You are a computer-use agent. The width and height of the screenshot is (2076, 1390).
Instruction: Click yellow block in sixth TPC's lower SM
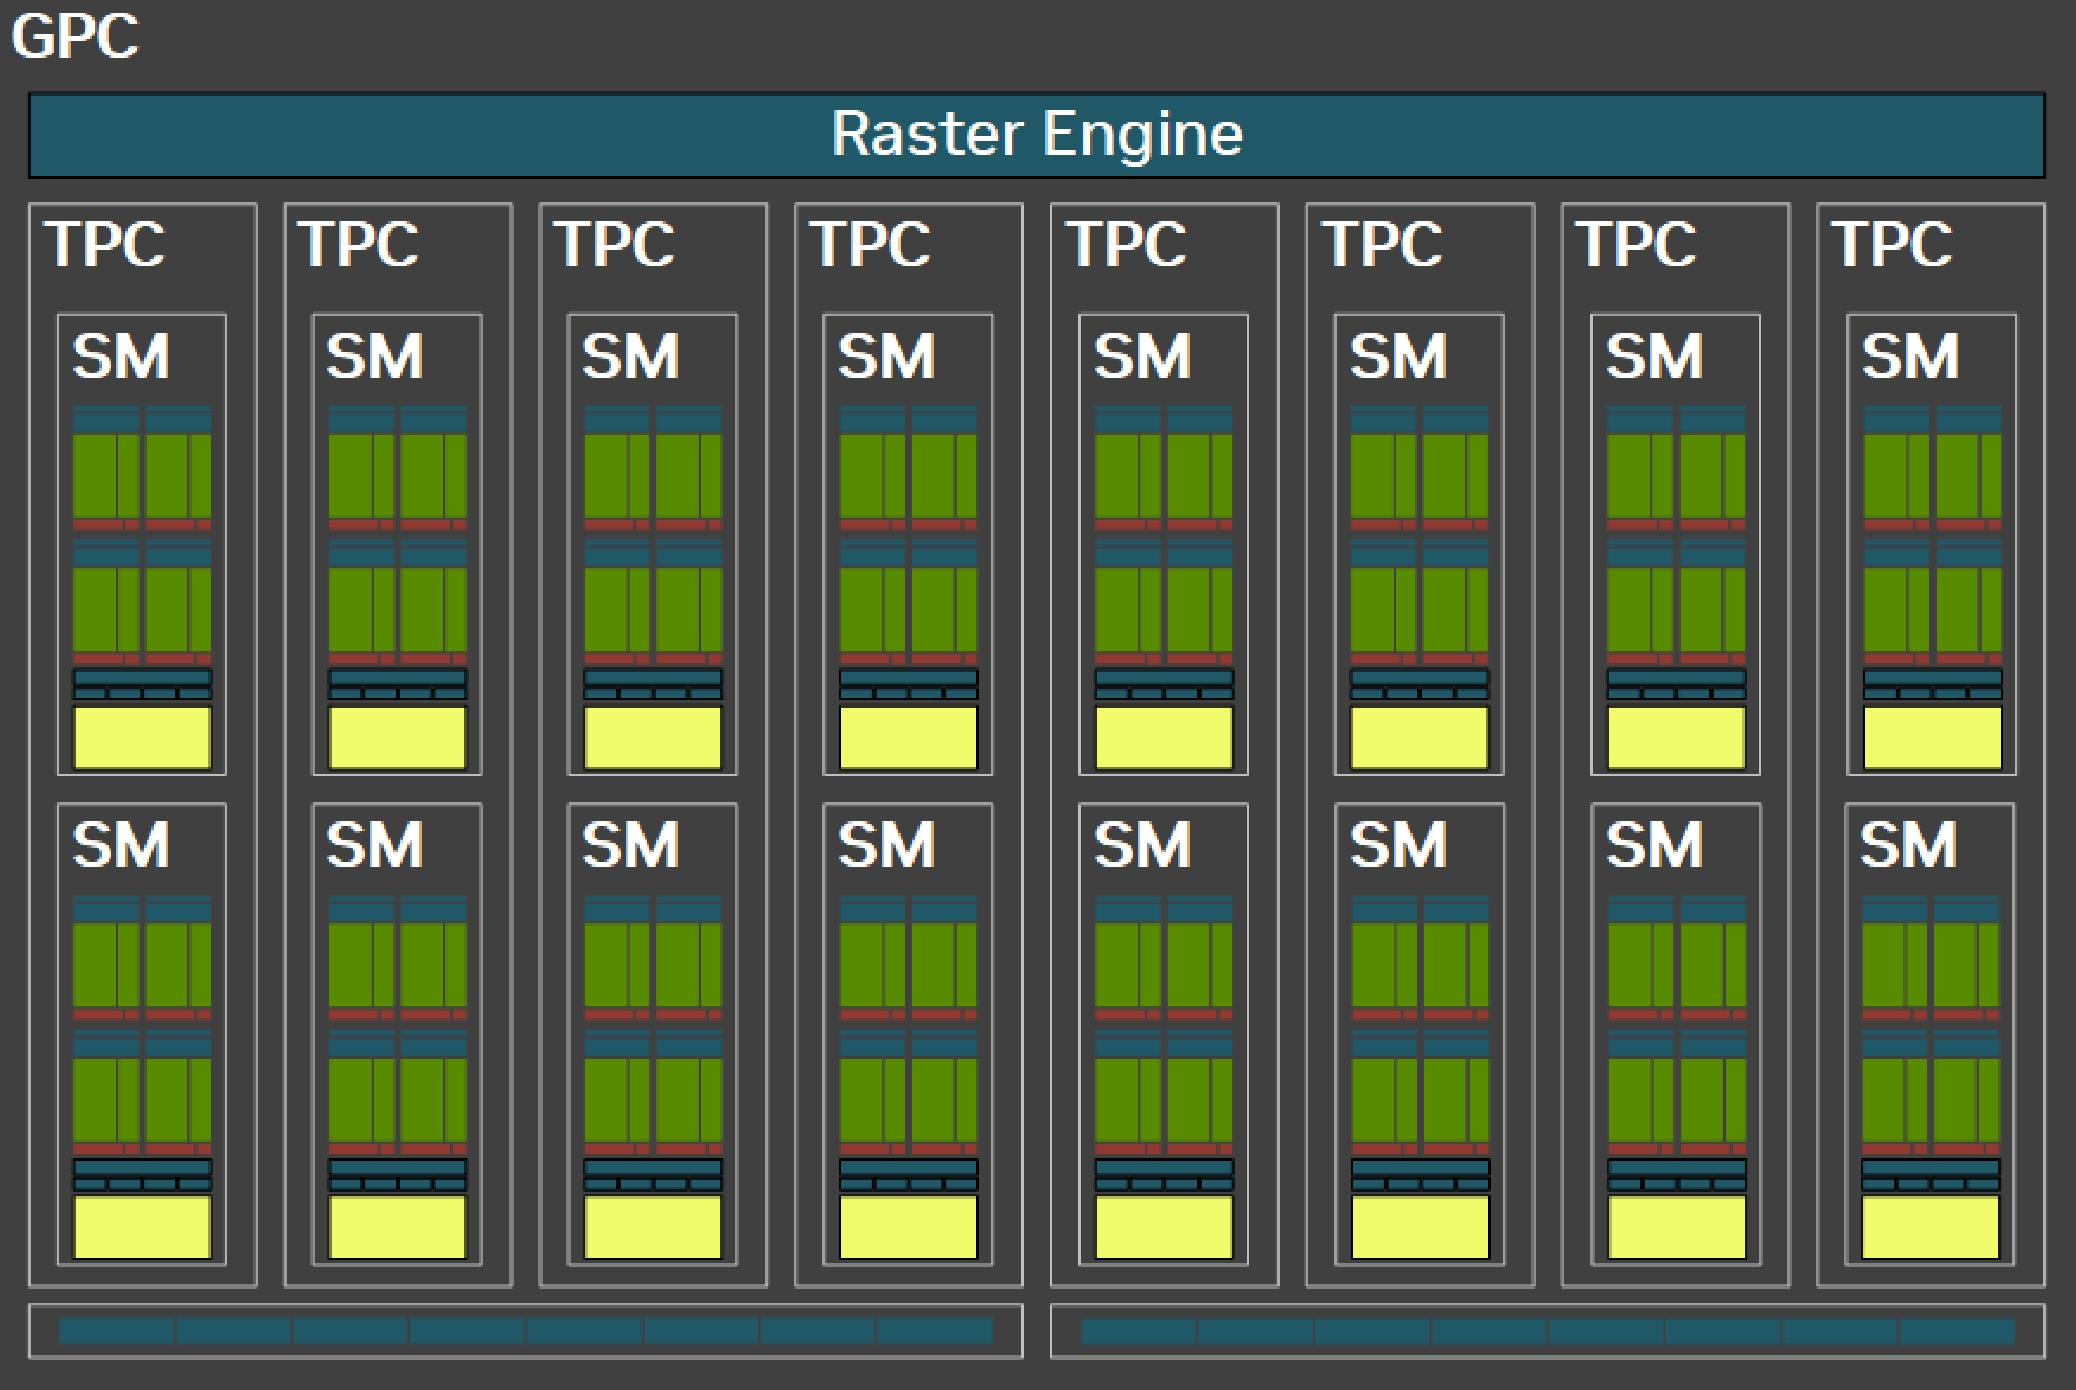(1420, 1227)
